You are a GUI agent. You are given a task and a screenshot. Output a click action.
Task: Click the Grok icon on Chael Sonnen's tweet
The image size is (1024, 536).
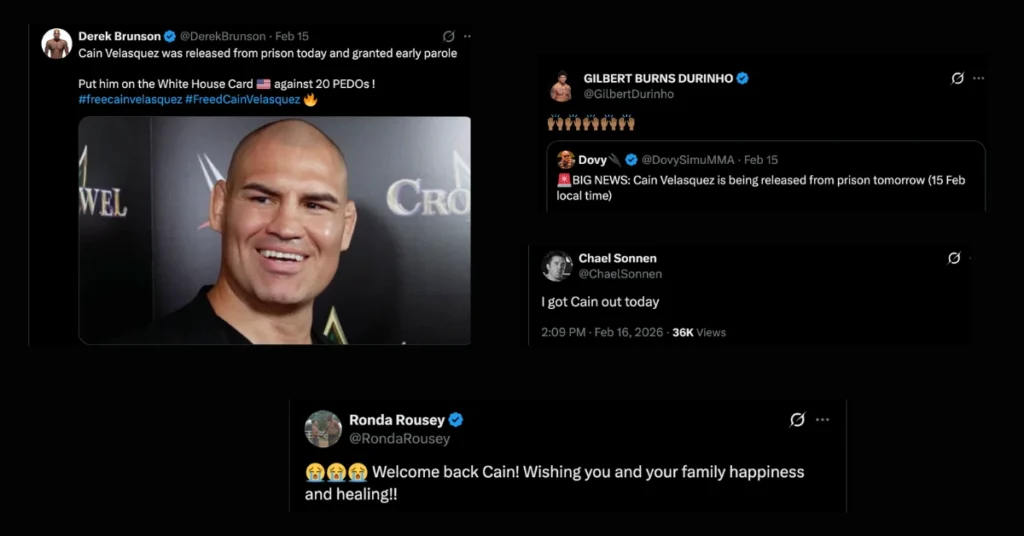pyautogui.click(x=954, y=259)
